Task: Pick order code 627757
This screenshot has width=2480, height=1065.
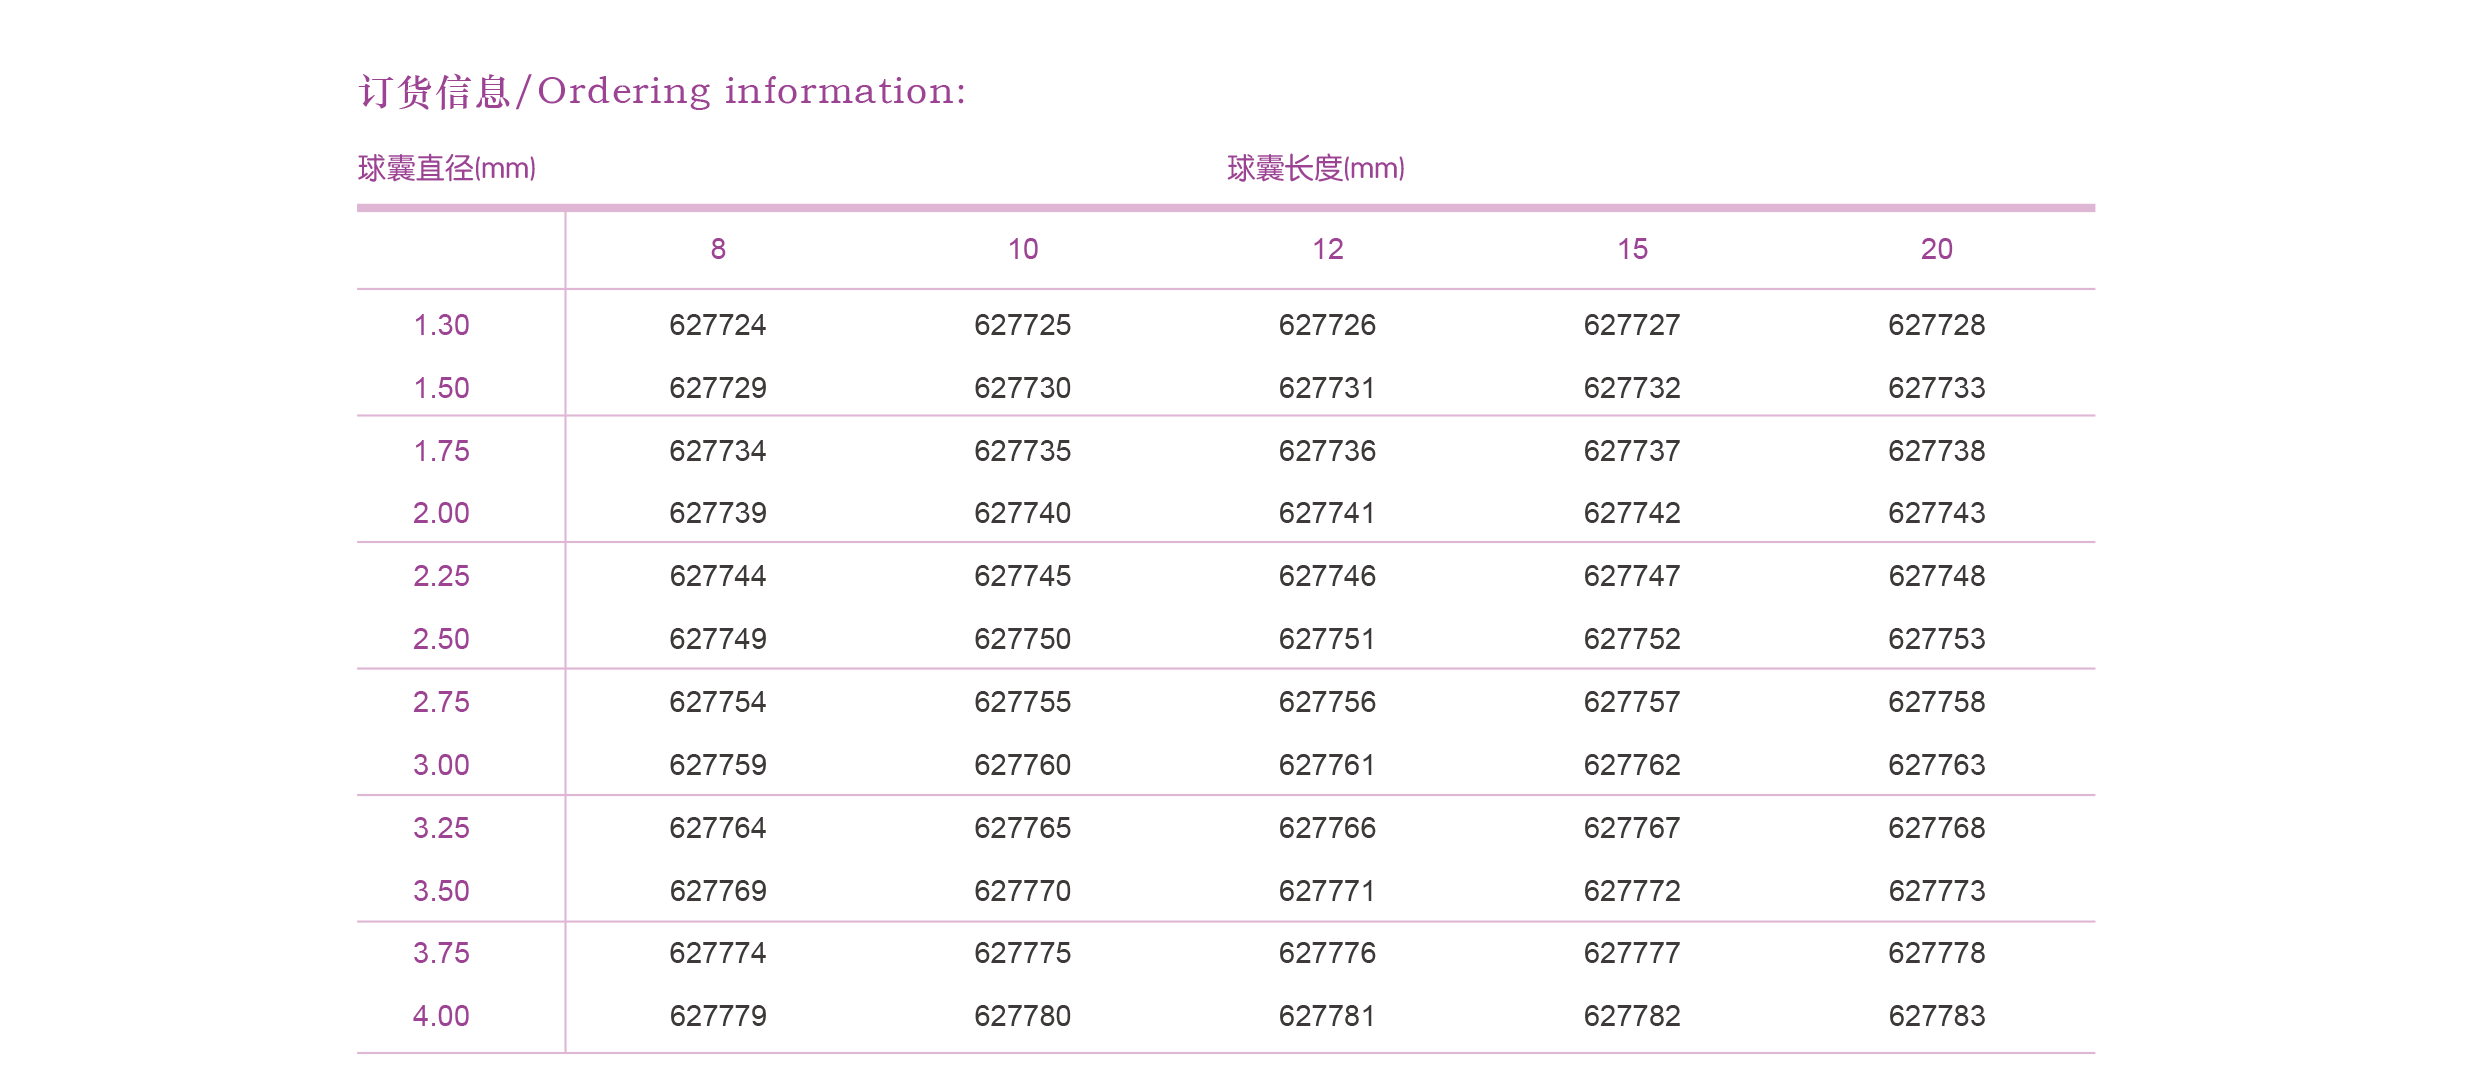Action: (x=1632, y=702)
